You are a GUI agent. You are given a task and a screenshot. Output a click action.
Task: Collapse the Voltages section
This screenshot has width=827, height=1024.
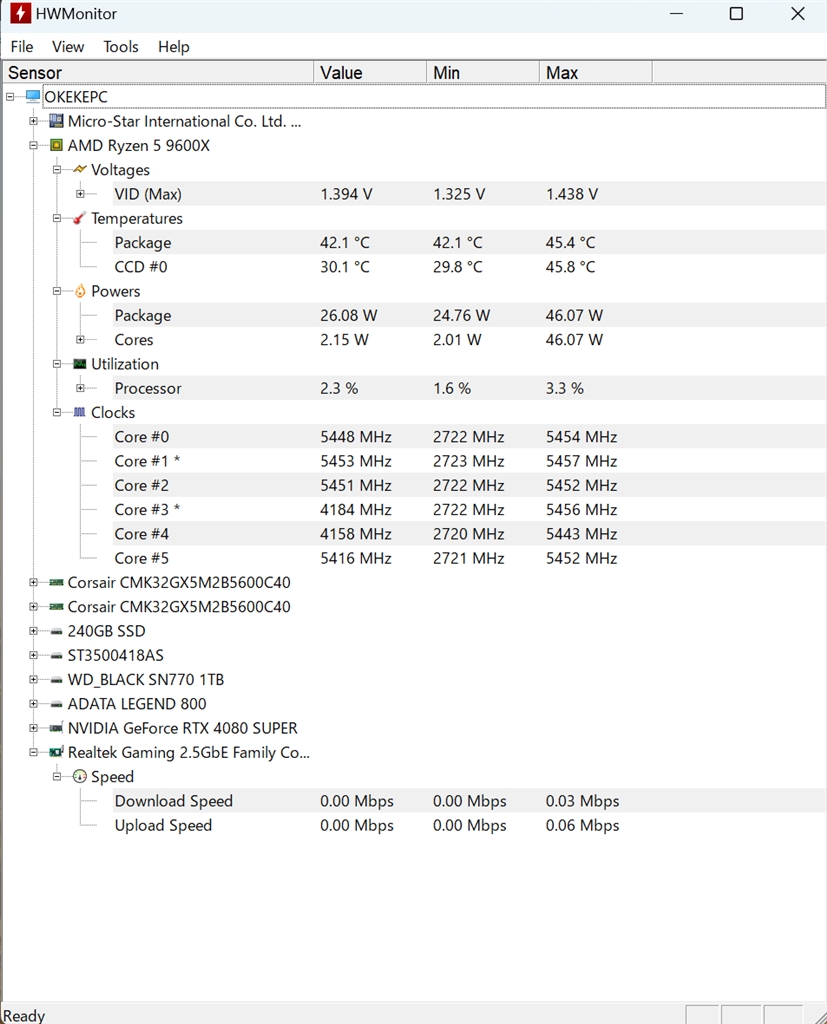point(57,169)
